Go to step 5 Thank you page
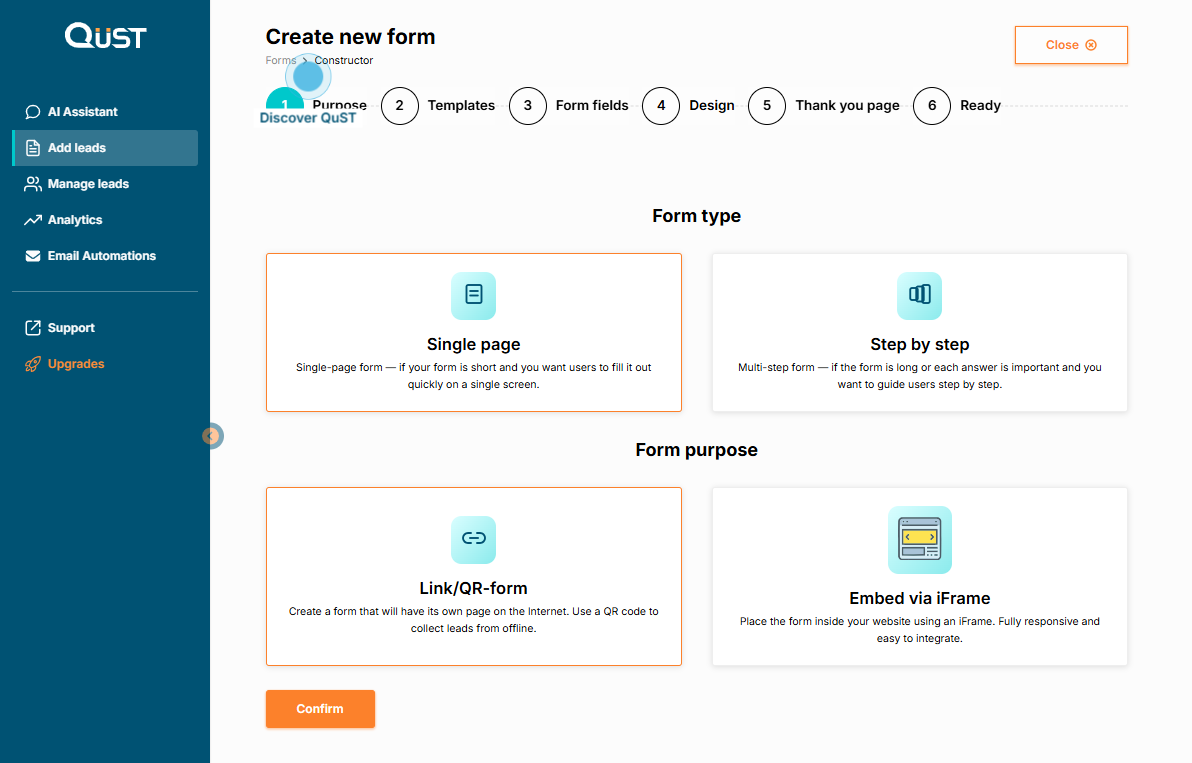Image resolution: width=1192 pixels, height=763 pixels. [824, 106]
